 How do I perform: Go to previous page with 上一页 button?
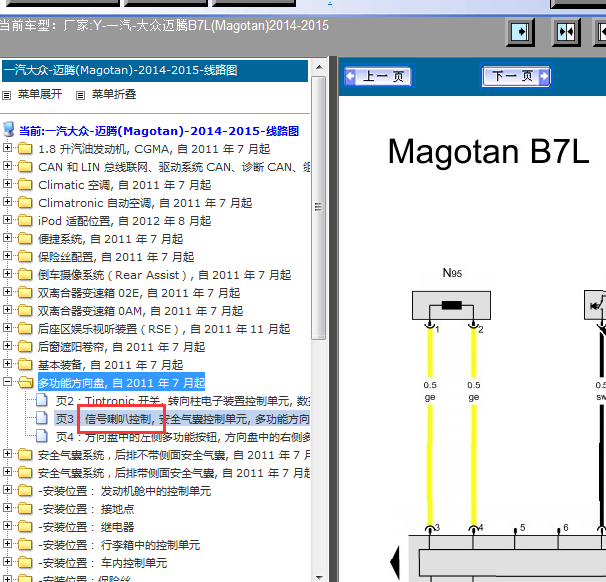pos(378,76)
